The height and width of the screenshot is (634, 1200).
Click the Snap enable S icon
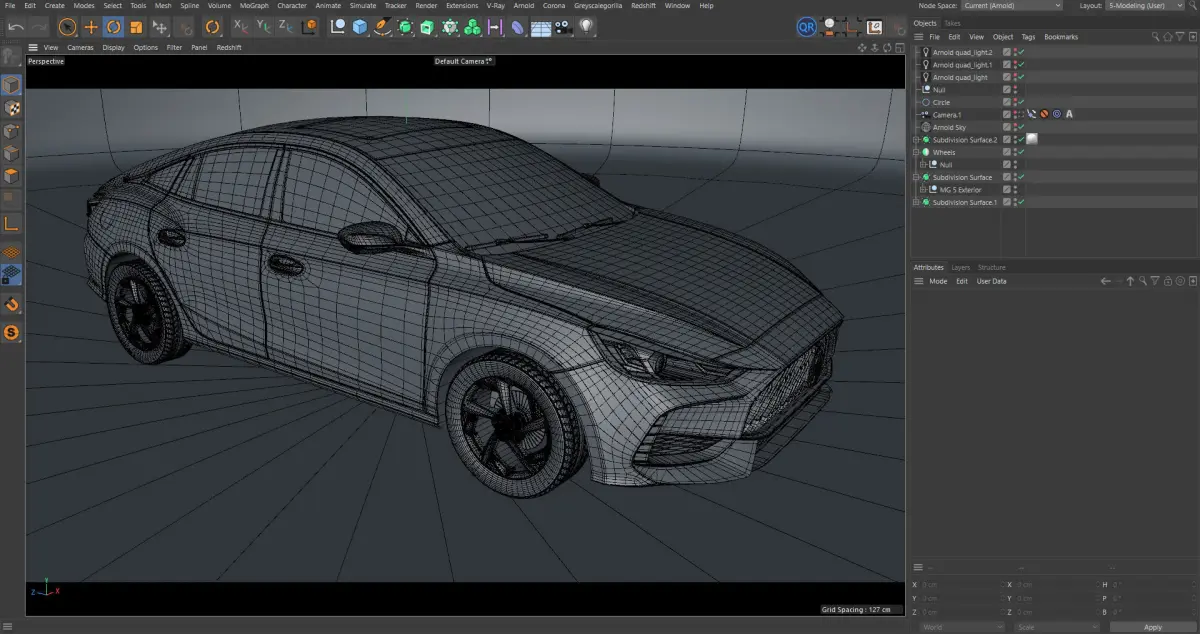pos(12,332)
